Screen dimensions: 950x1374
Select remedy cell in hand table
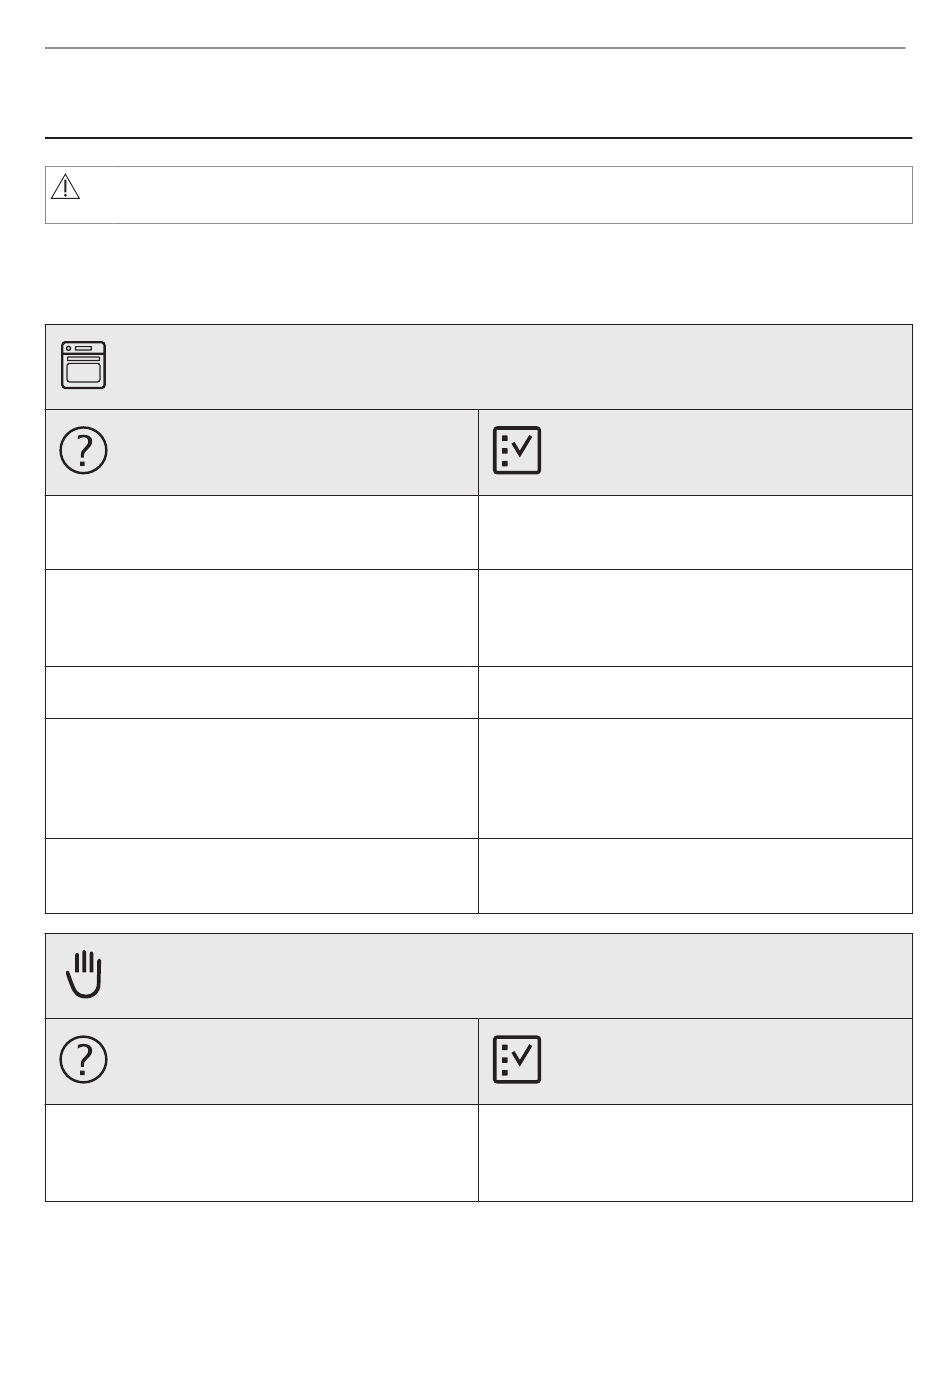tap(696, 1153)
